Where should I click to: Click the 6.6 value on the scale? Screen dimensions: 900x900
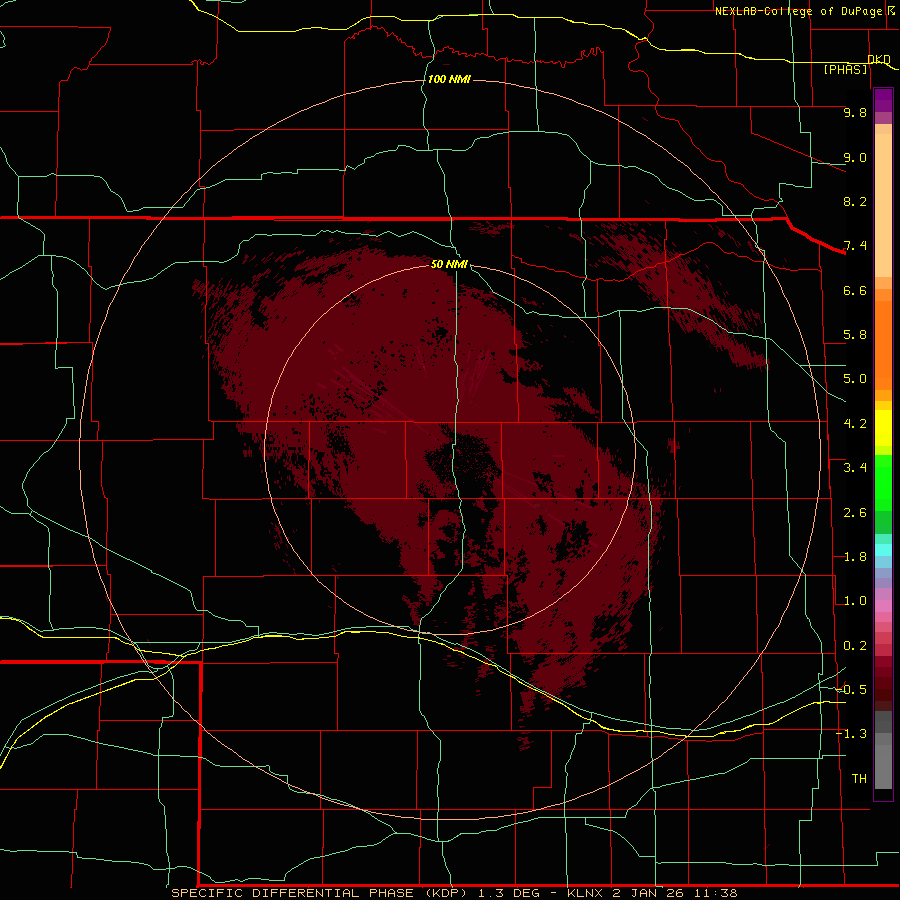855,290
